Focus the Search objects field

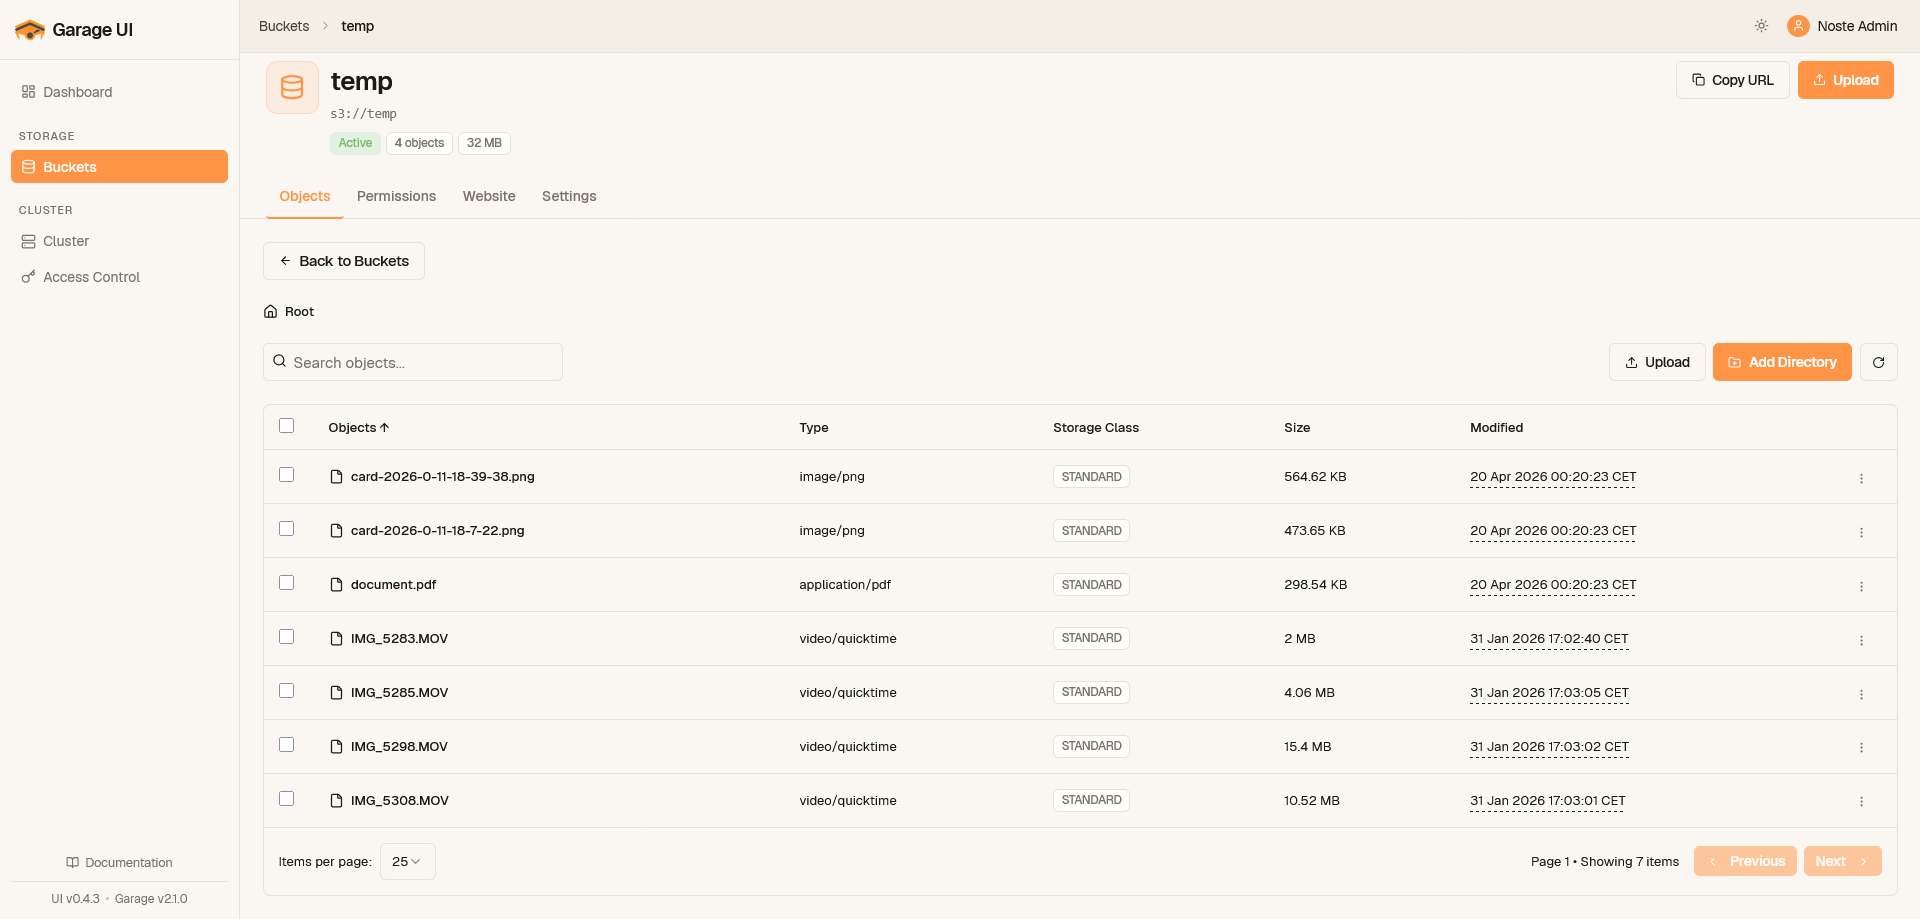pyautogui.click(x=413, y=362)
